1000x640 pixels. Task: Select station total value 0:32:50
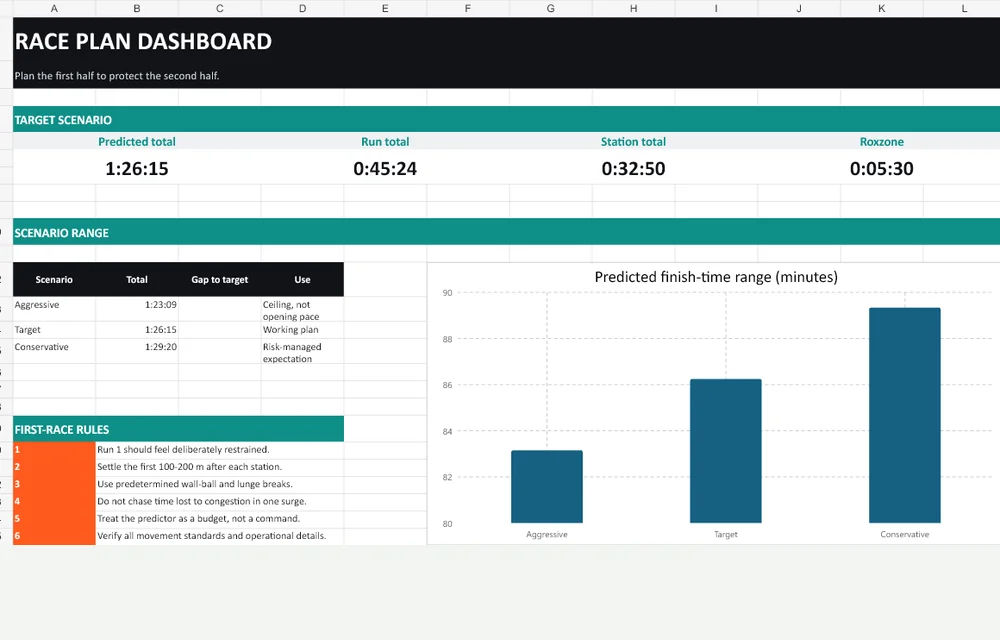point(633,168)
